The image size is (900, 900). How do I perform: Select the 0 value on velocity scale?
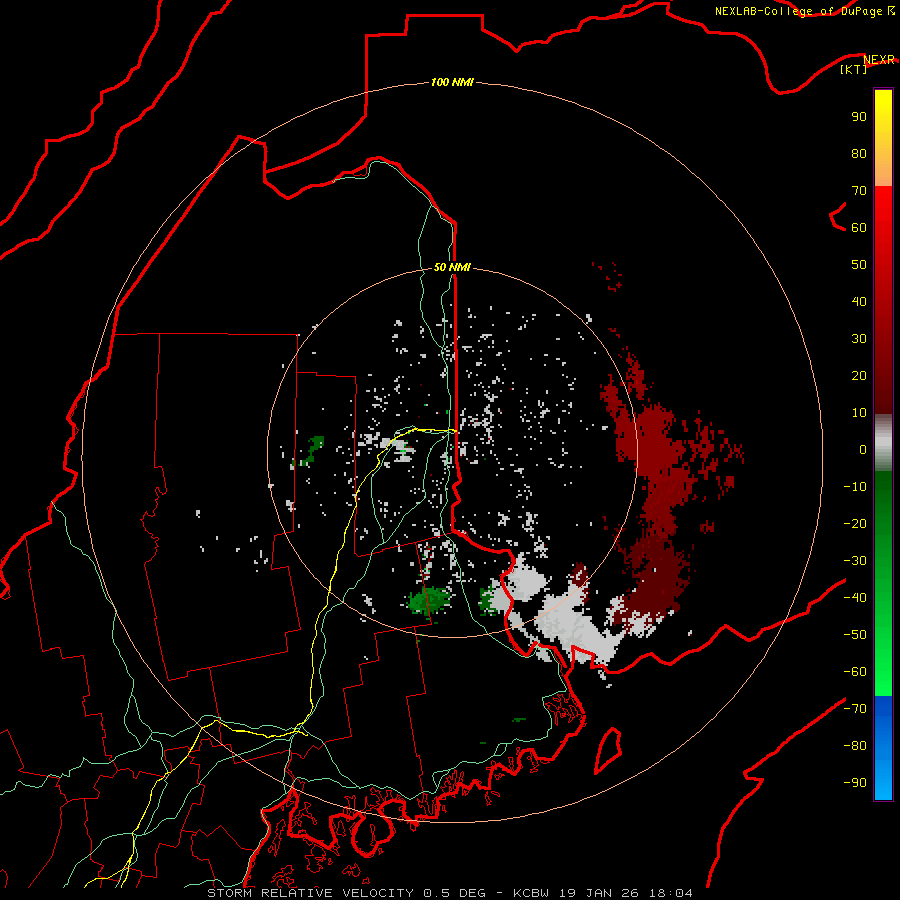(x=863, y=449)
